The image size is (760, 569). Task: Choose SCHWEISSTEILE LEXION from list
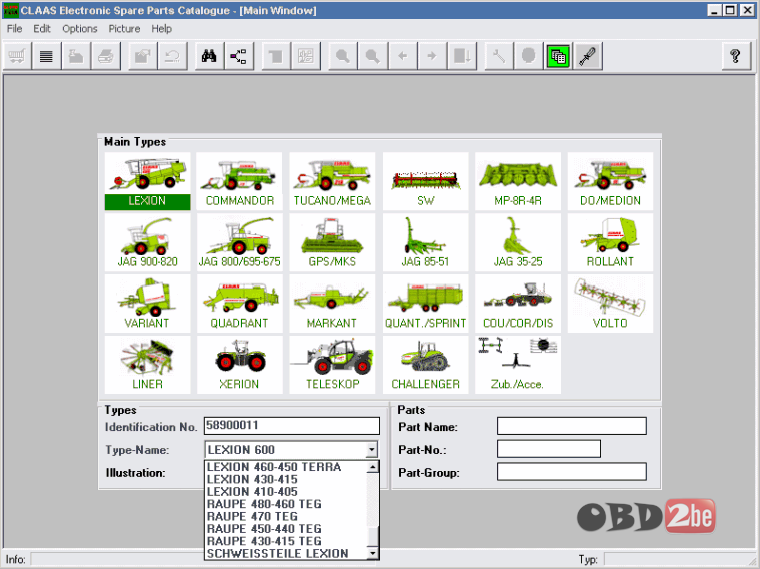[x=285, y=553]
